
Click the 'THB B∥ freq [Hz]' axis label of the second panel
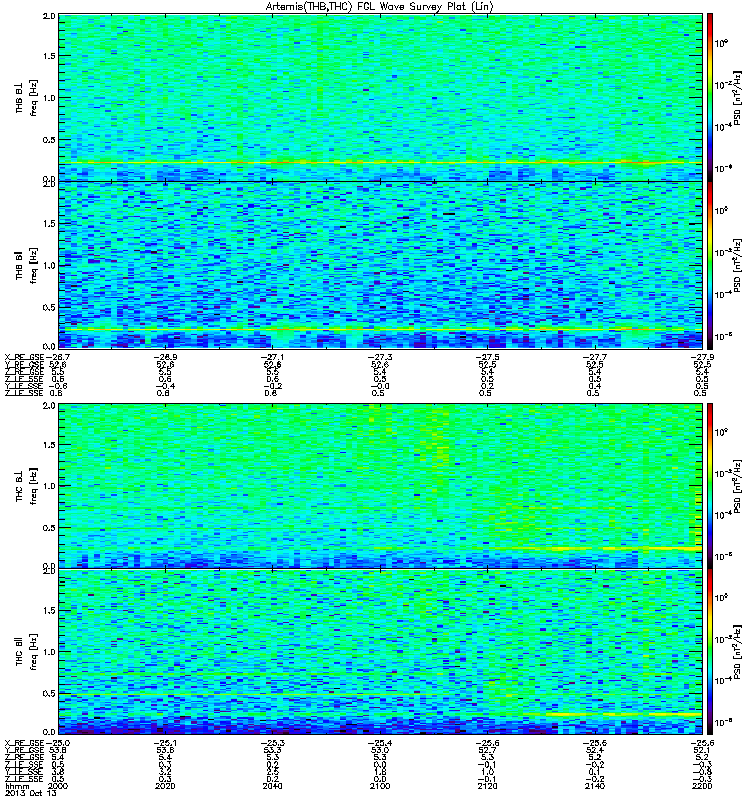tap(26, 265)
